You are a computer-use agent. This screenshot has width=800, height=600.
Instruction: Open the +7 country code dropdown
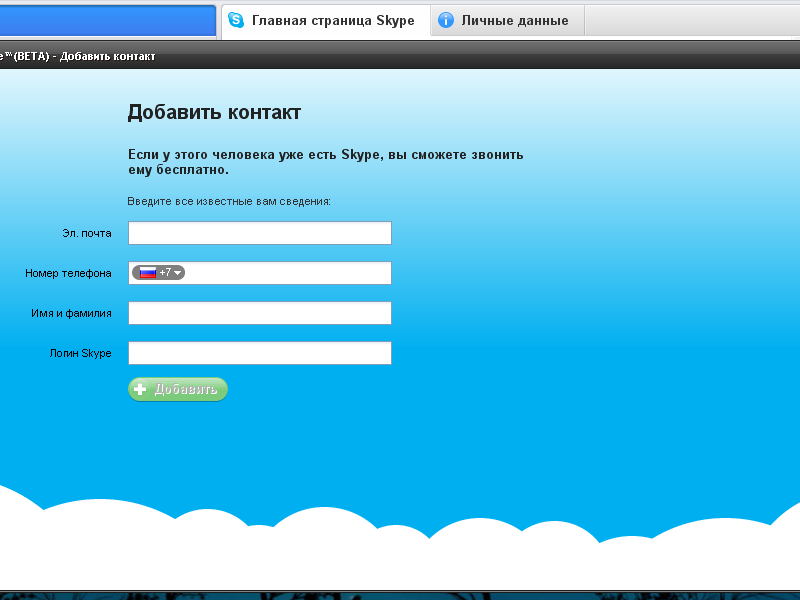(159, 272)
